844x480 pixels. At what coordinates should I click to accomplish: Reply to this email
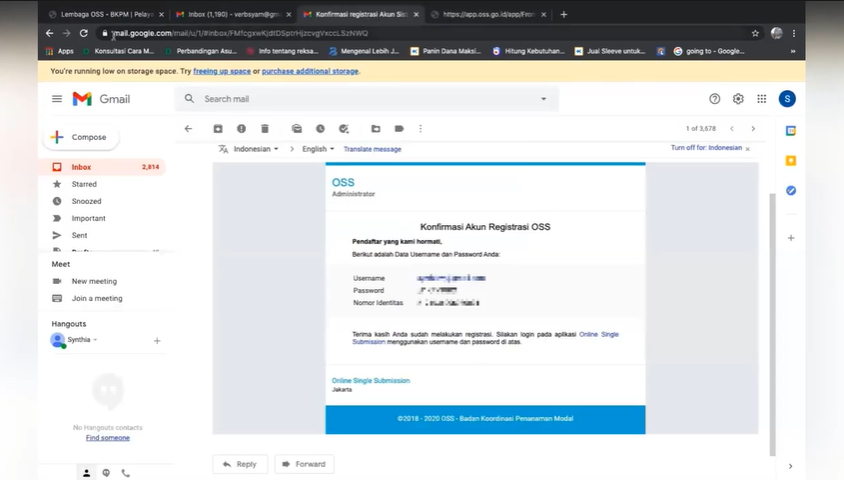coord(240,464)
